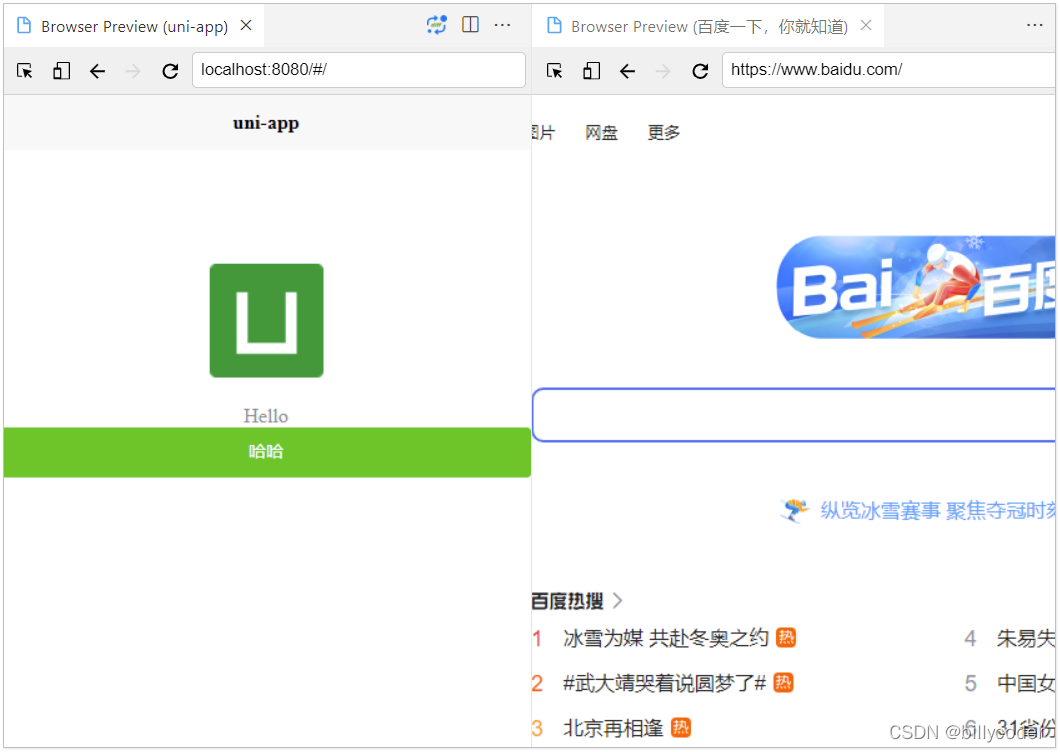
Task: Click inspect element icon in uni-app preview
Action: [25, 70]
